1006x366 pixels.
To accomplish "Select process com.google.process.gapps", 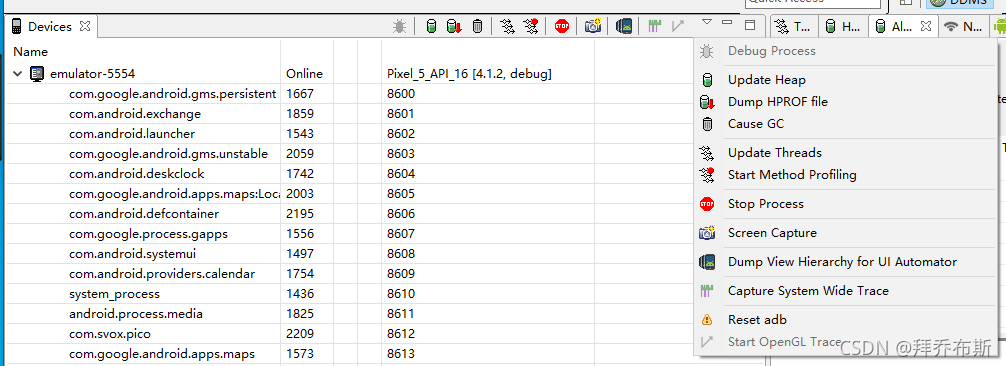I will [148, 233].
